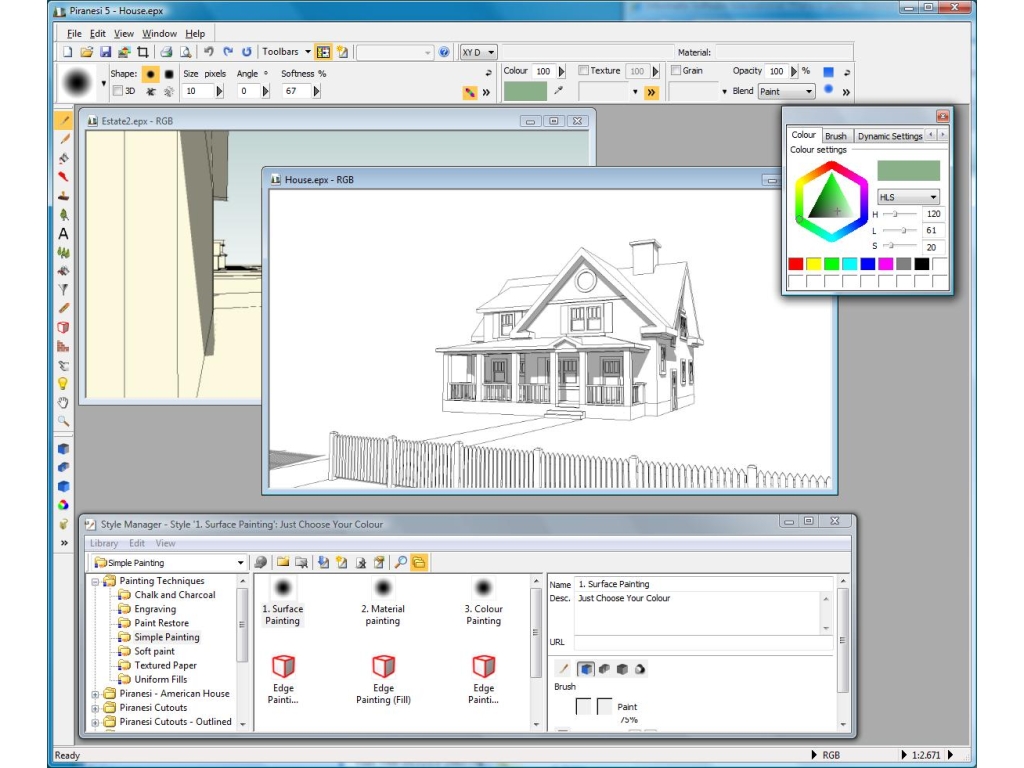The width and height of the screenshot is (1024, 768).
Task: Select the magnifier zoom tool
Action: coord(63,421)
